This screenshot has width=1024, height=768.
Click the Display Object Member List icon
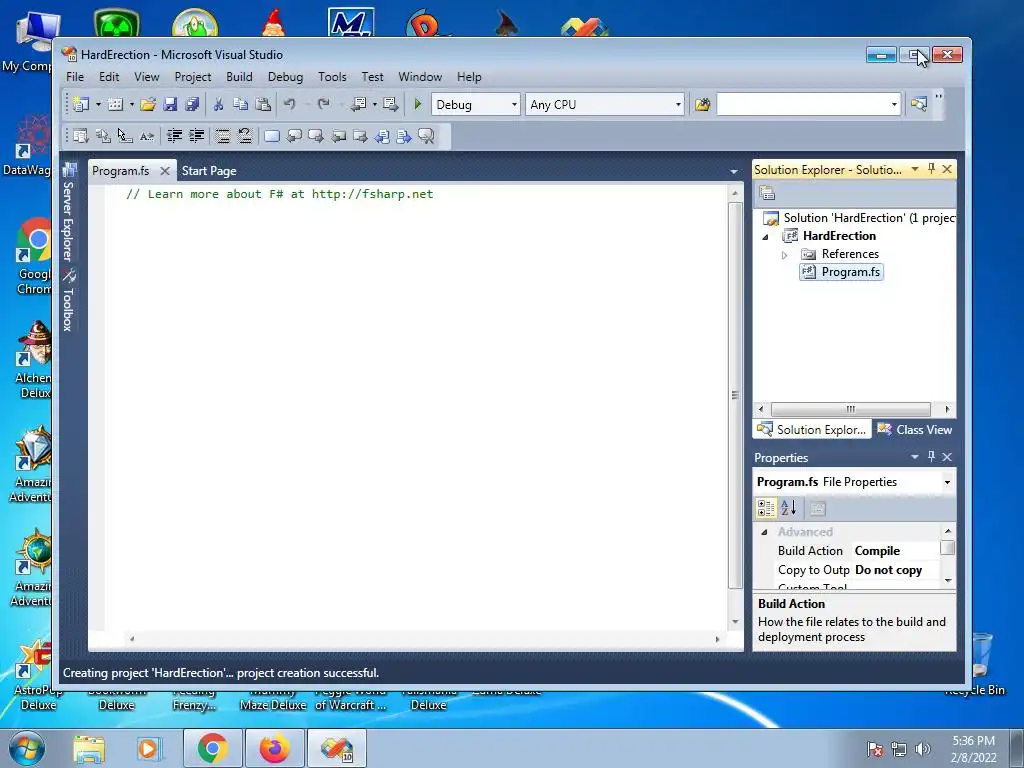tap(81, 136)
